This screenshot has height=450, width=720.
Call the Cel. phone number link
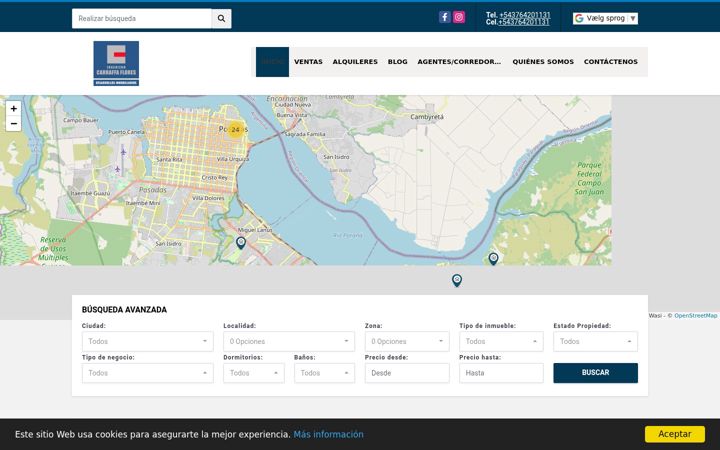click(523, 22)
